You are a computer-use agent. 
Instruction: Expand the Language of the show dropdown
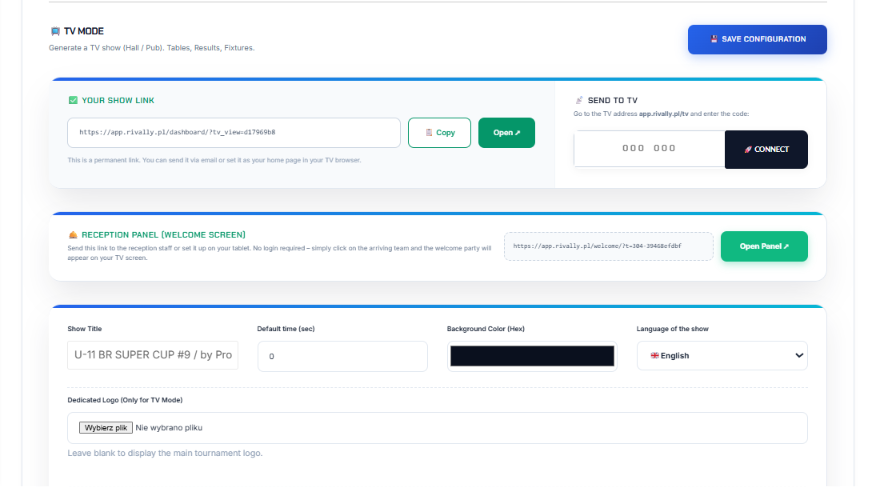[x=722, y=356]
